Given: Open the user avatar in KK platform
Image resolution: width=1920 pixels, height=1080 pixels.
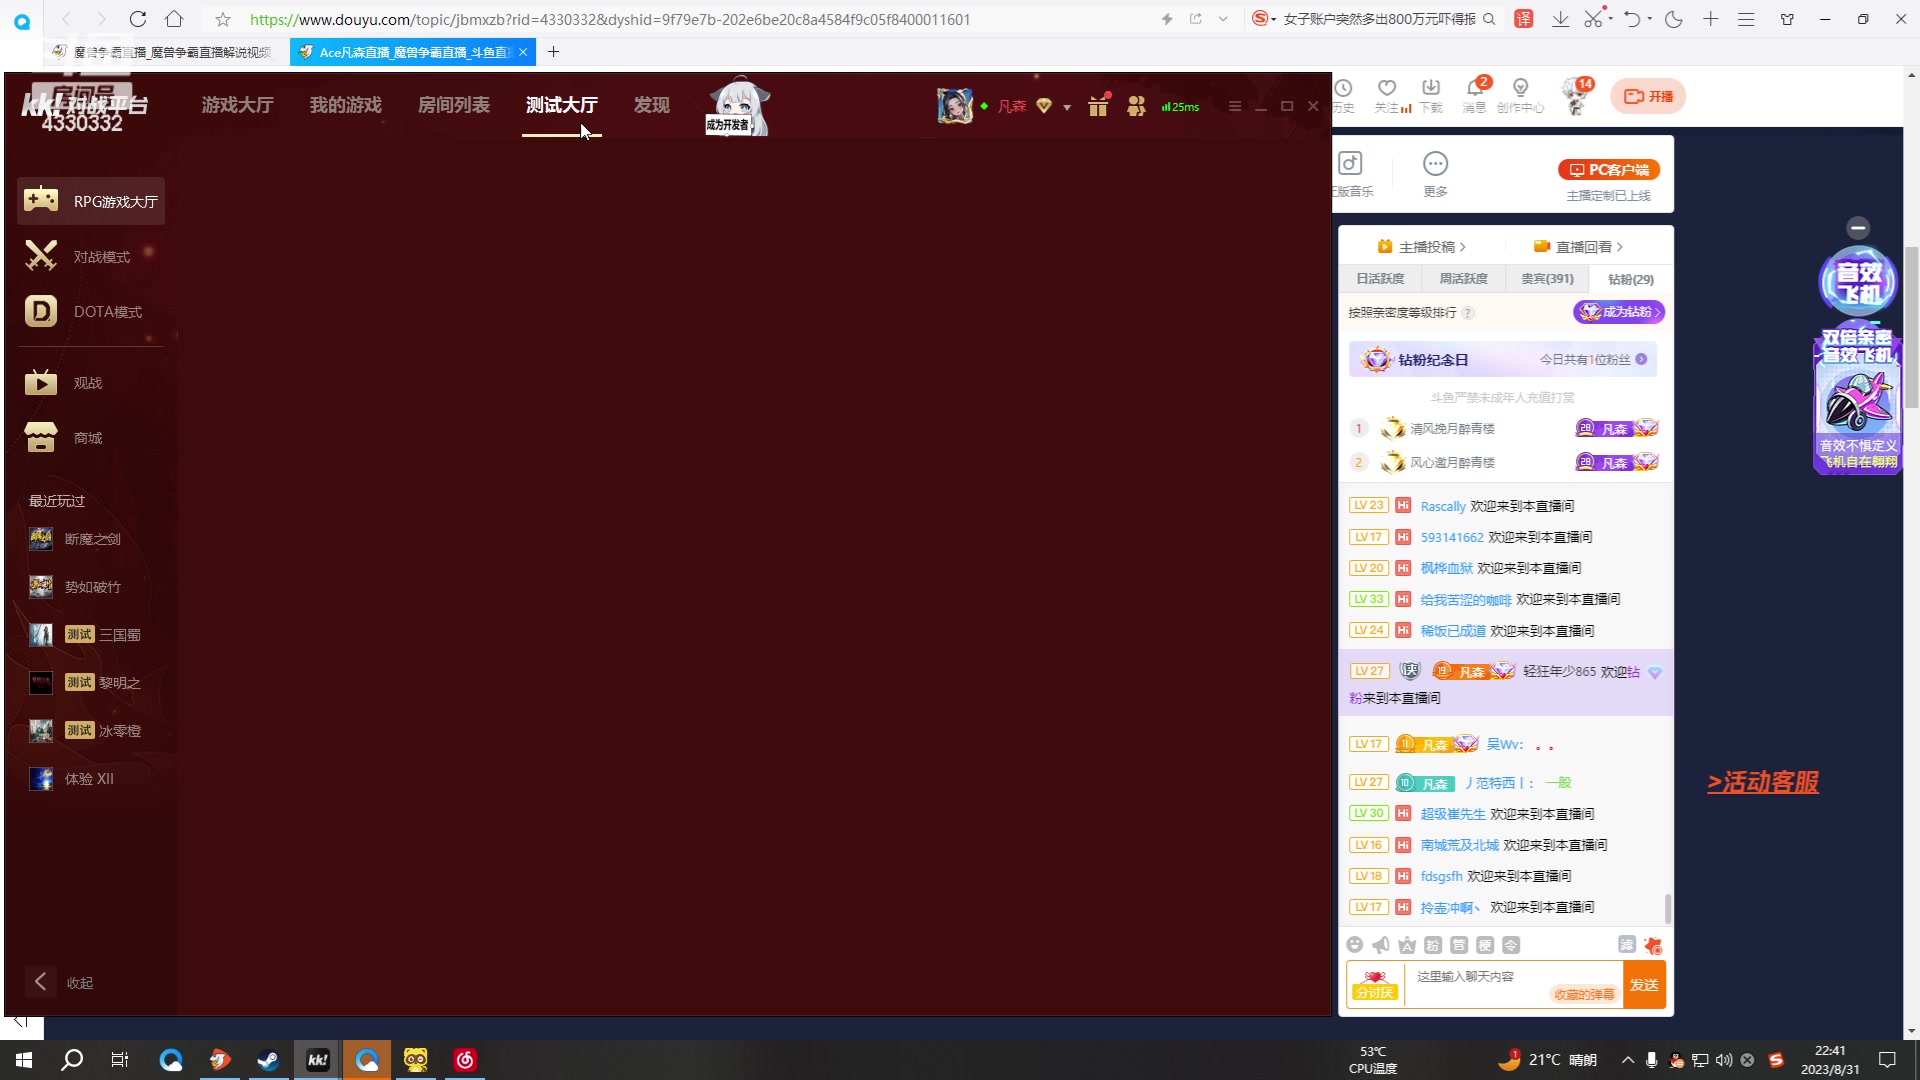Looking at the screenshot, I should [954, 106].
